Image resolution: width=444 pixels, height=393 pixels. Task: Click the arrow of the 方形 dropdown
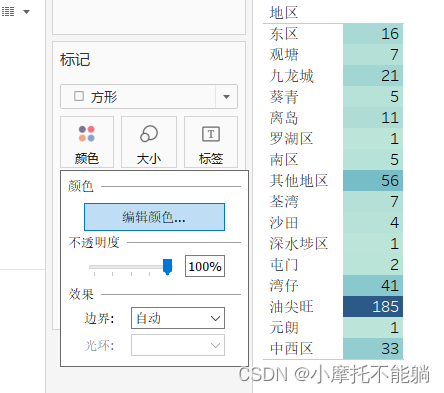click(226, 97)
